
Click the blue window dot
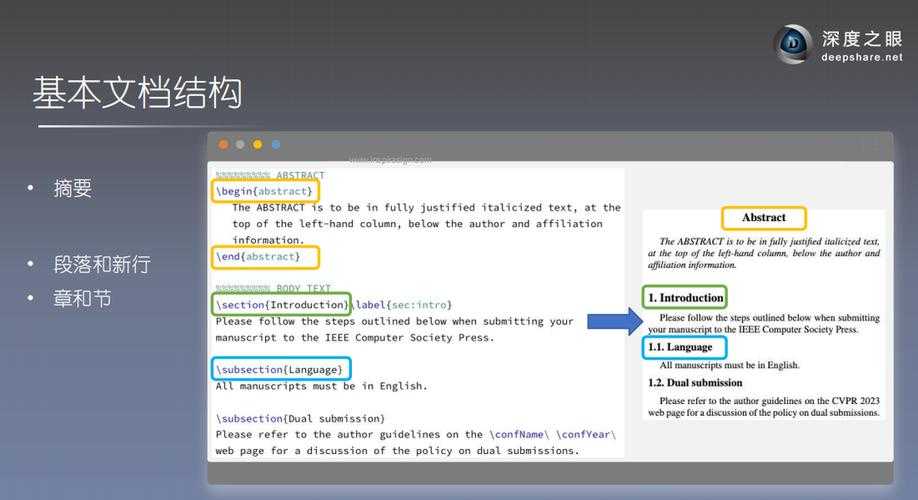click(275, 145)
